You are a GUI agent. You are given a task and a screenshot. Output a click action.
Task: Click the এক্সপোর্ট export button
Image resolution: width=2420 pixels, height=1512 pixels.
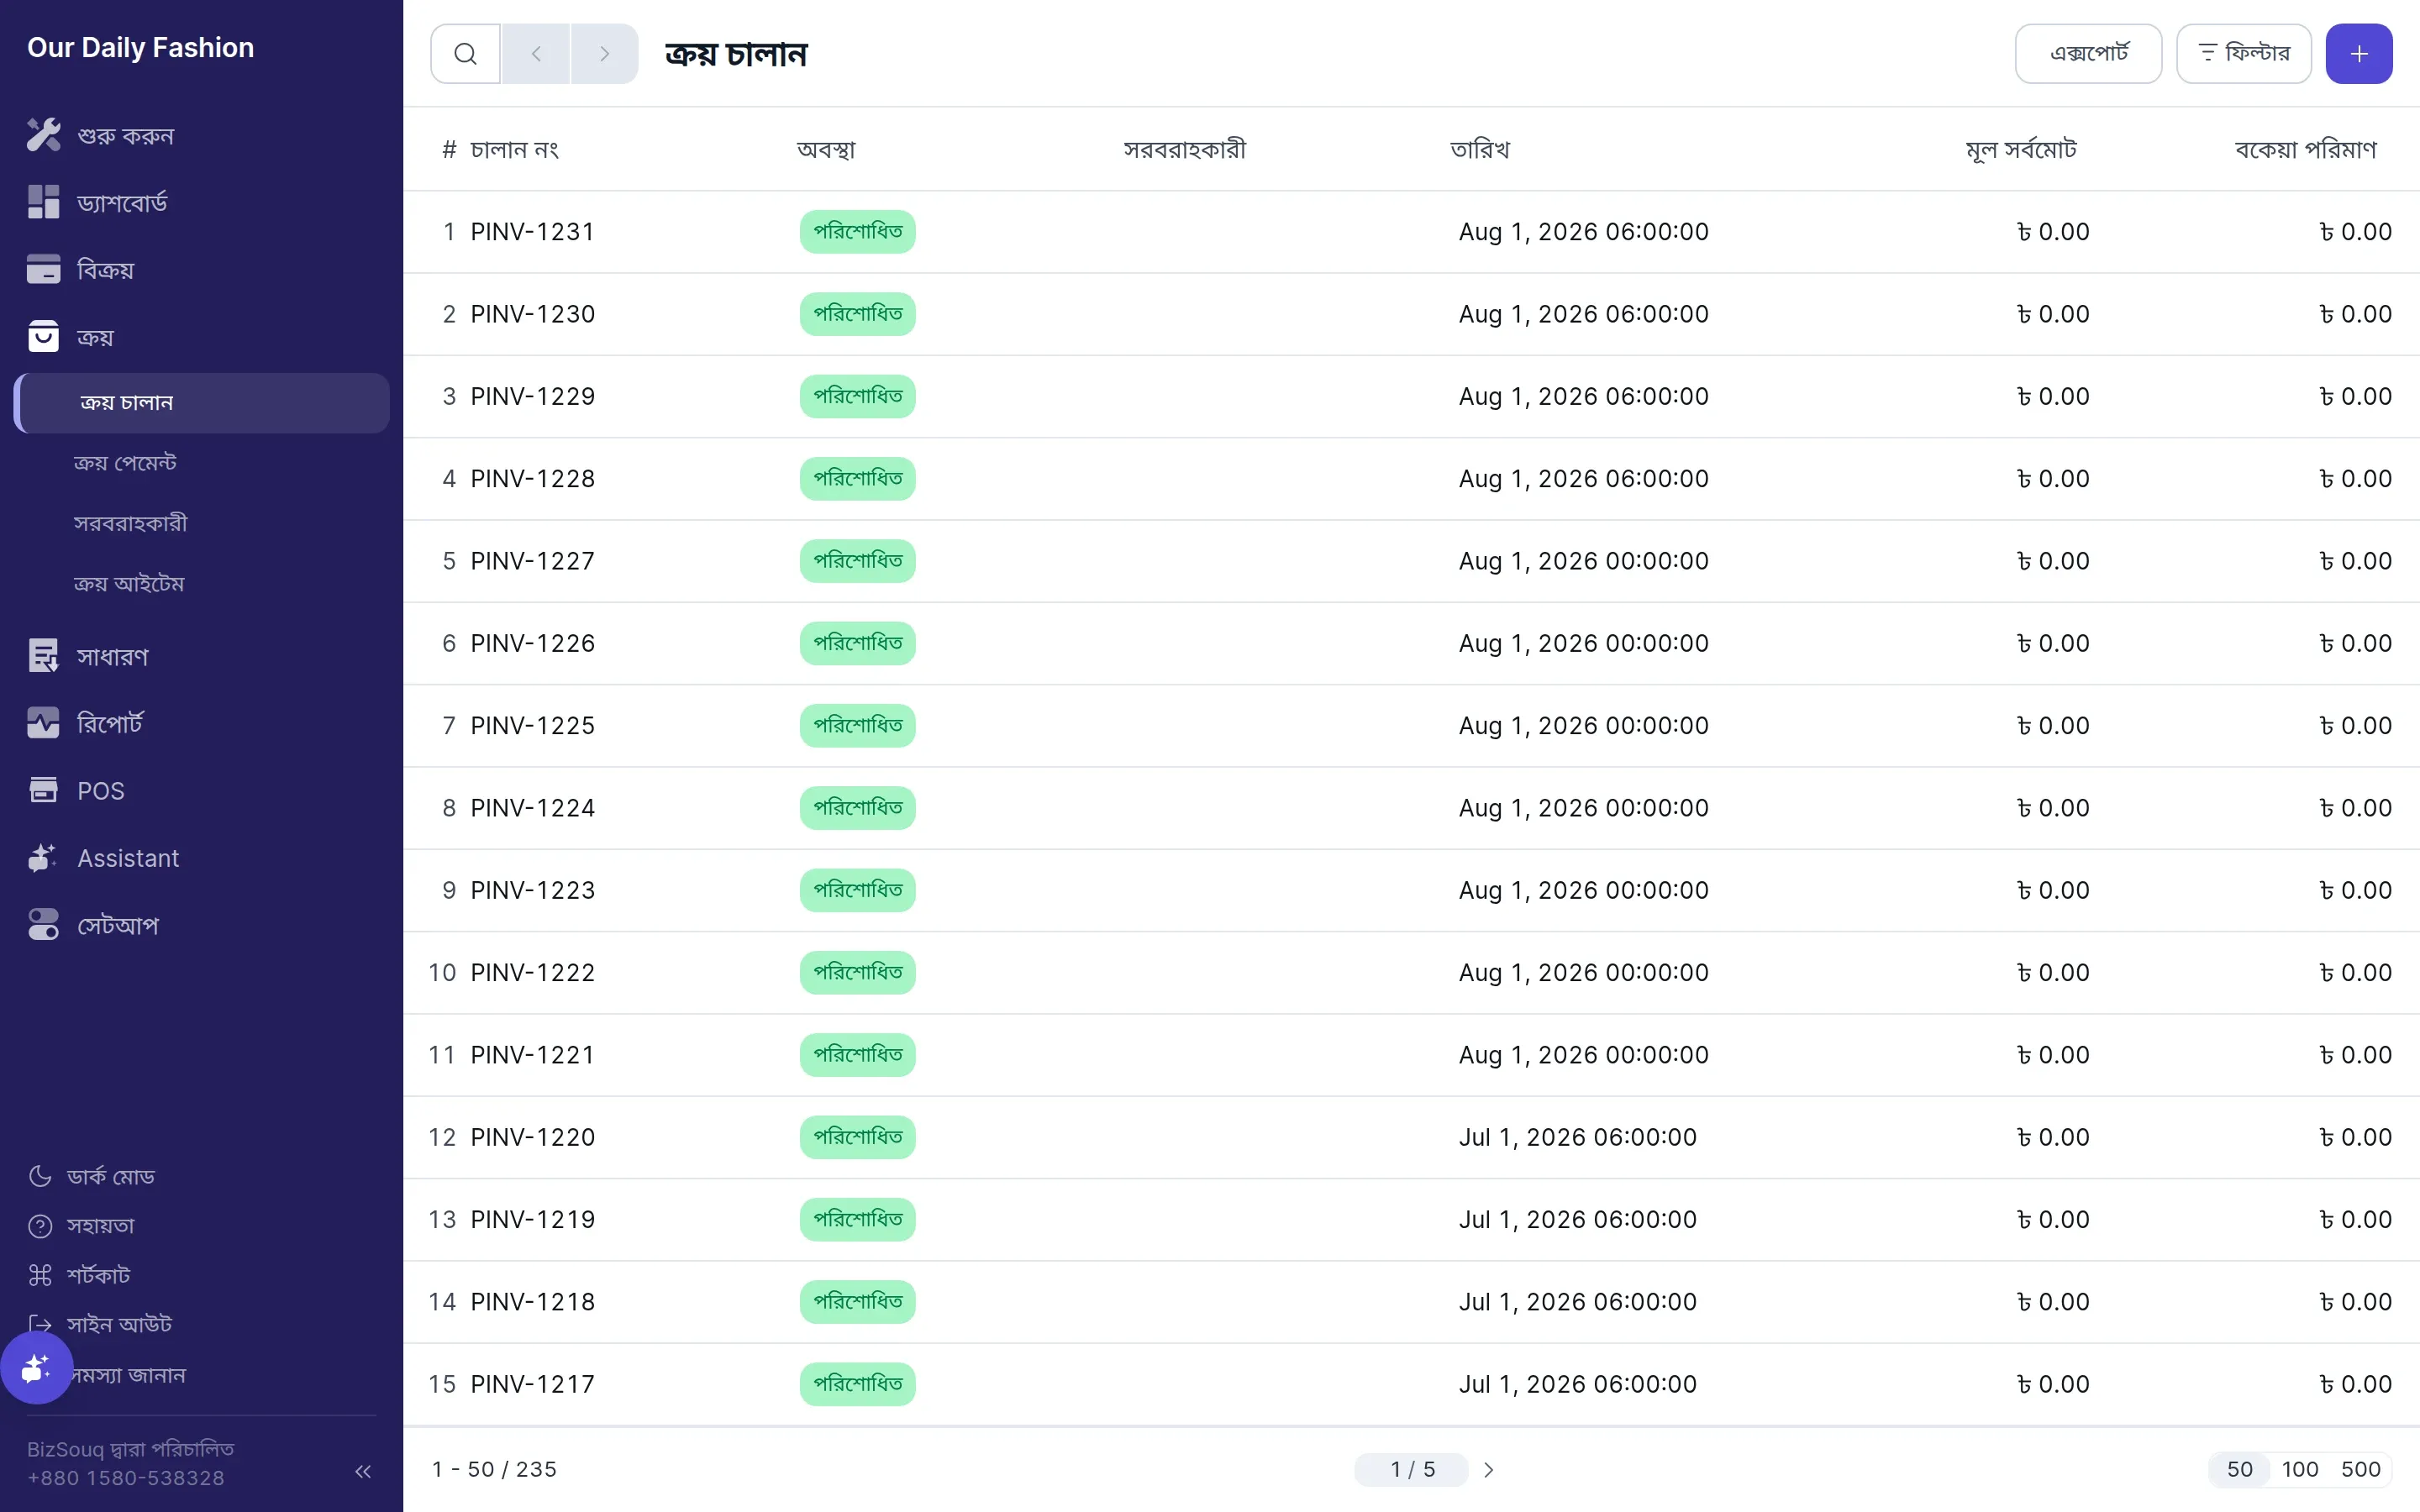(x=2089, y=54)
